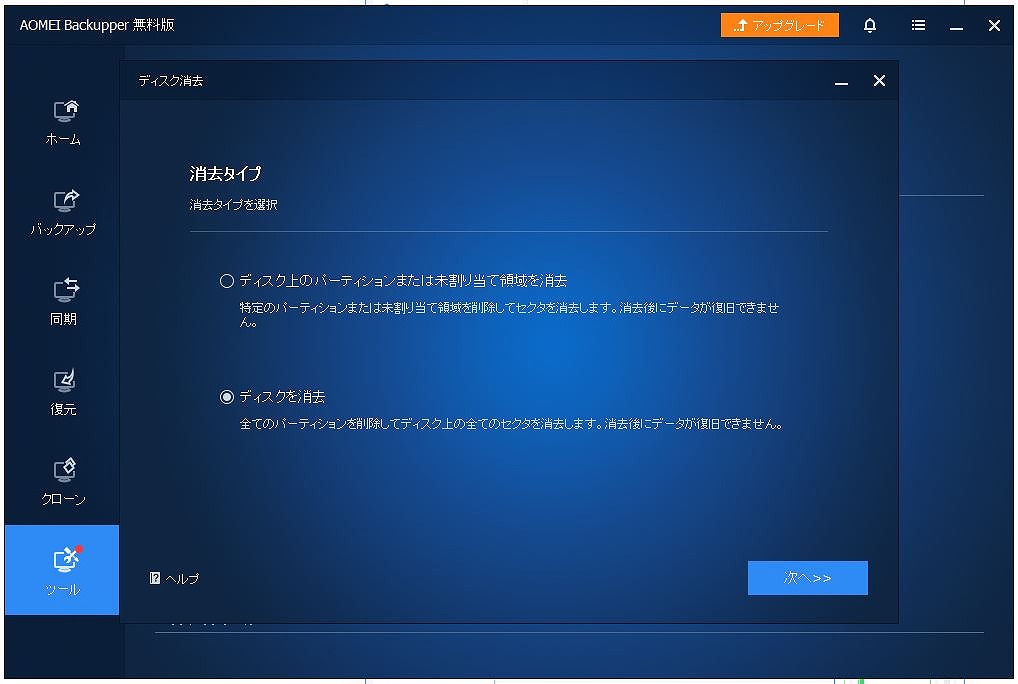Open the 復元 (Restore) sidebar section

pos(63,392)
